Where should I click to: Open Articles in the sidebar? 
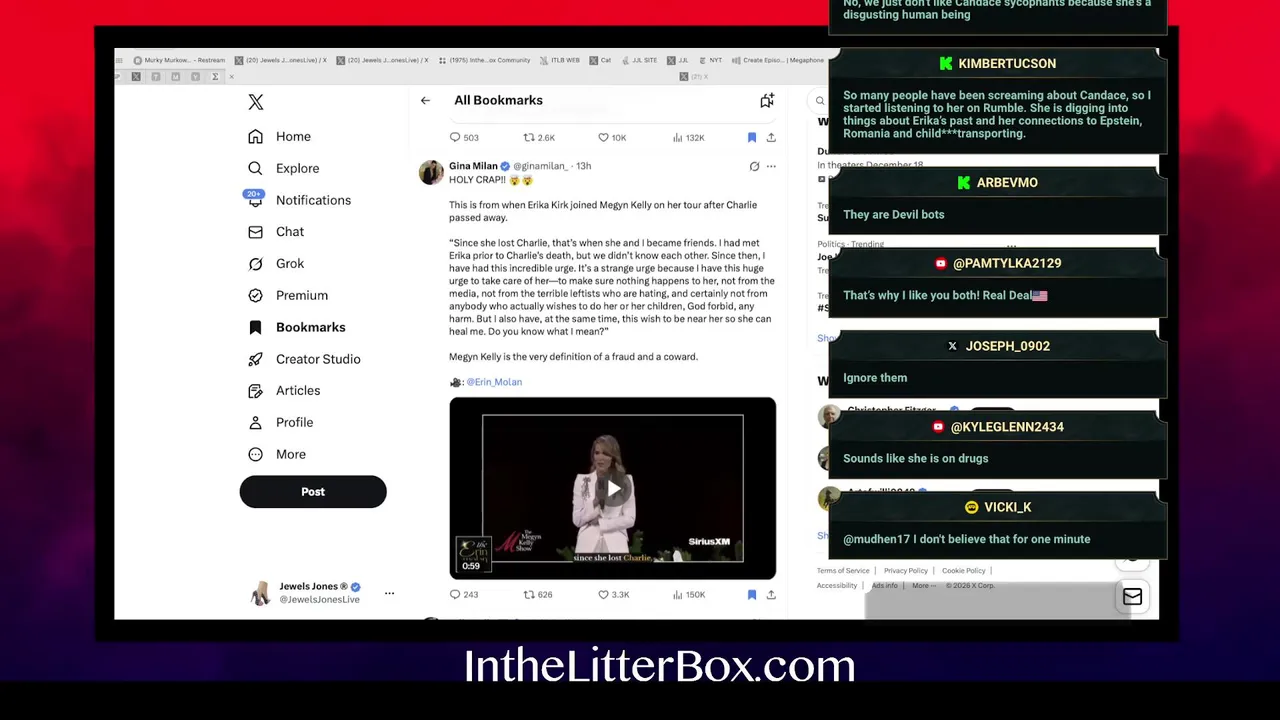(x=284, y=390)
